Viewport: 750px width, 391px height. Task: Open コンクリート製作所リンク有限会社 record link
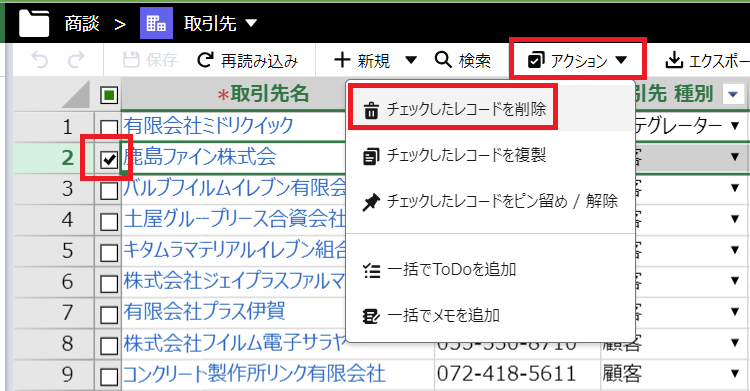click(x=254, y=374)
